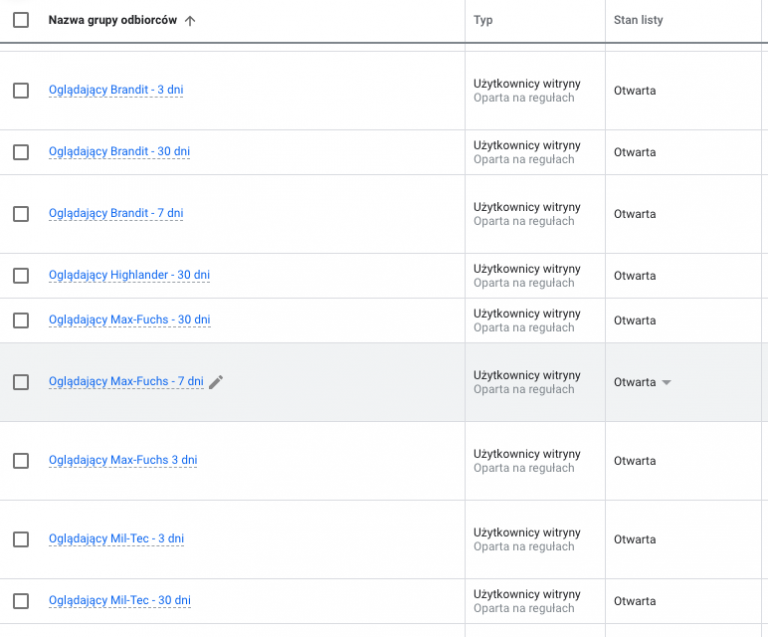
Task: Select checkbox for Oglądający Brandit - 30 dni
Action: (21, 152)
